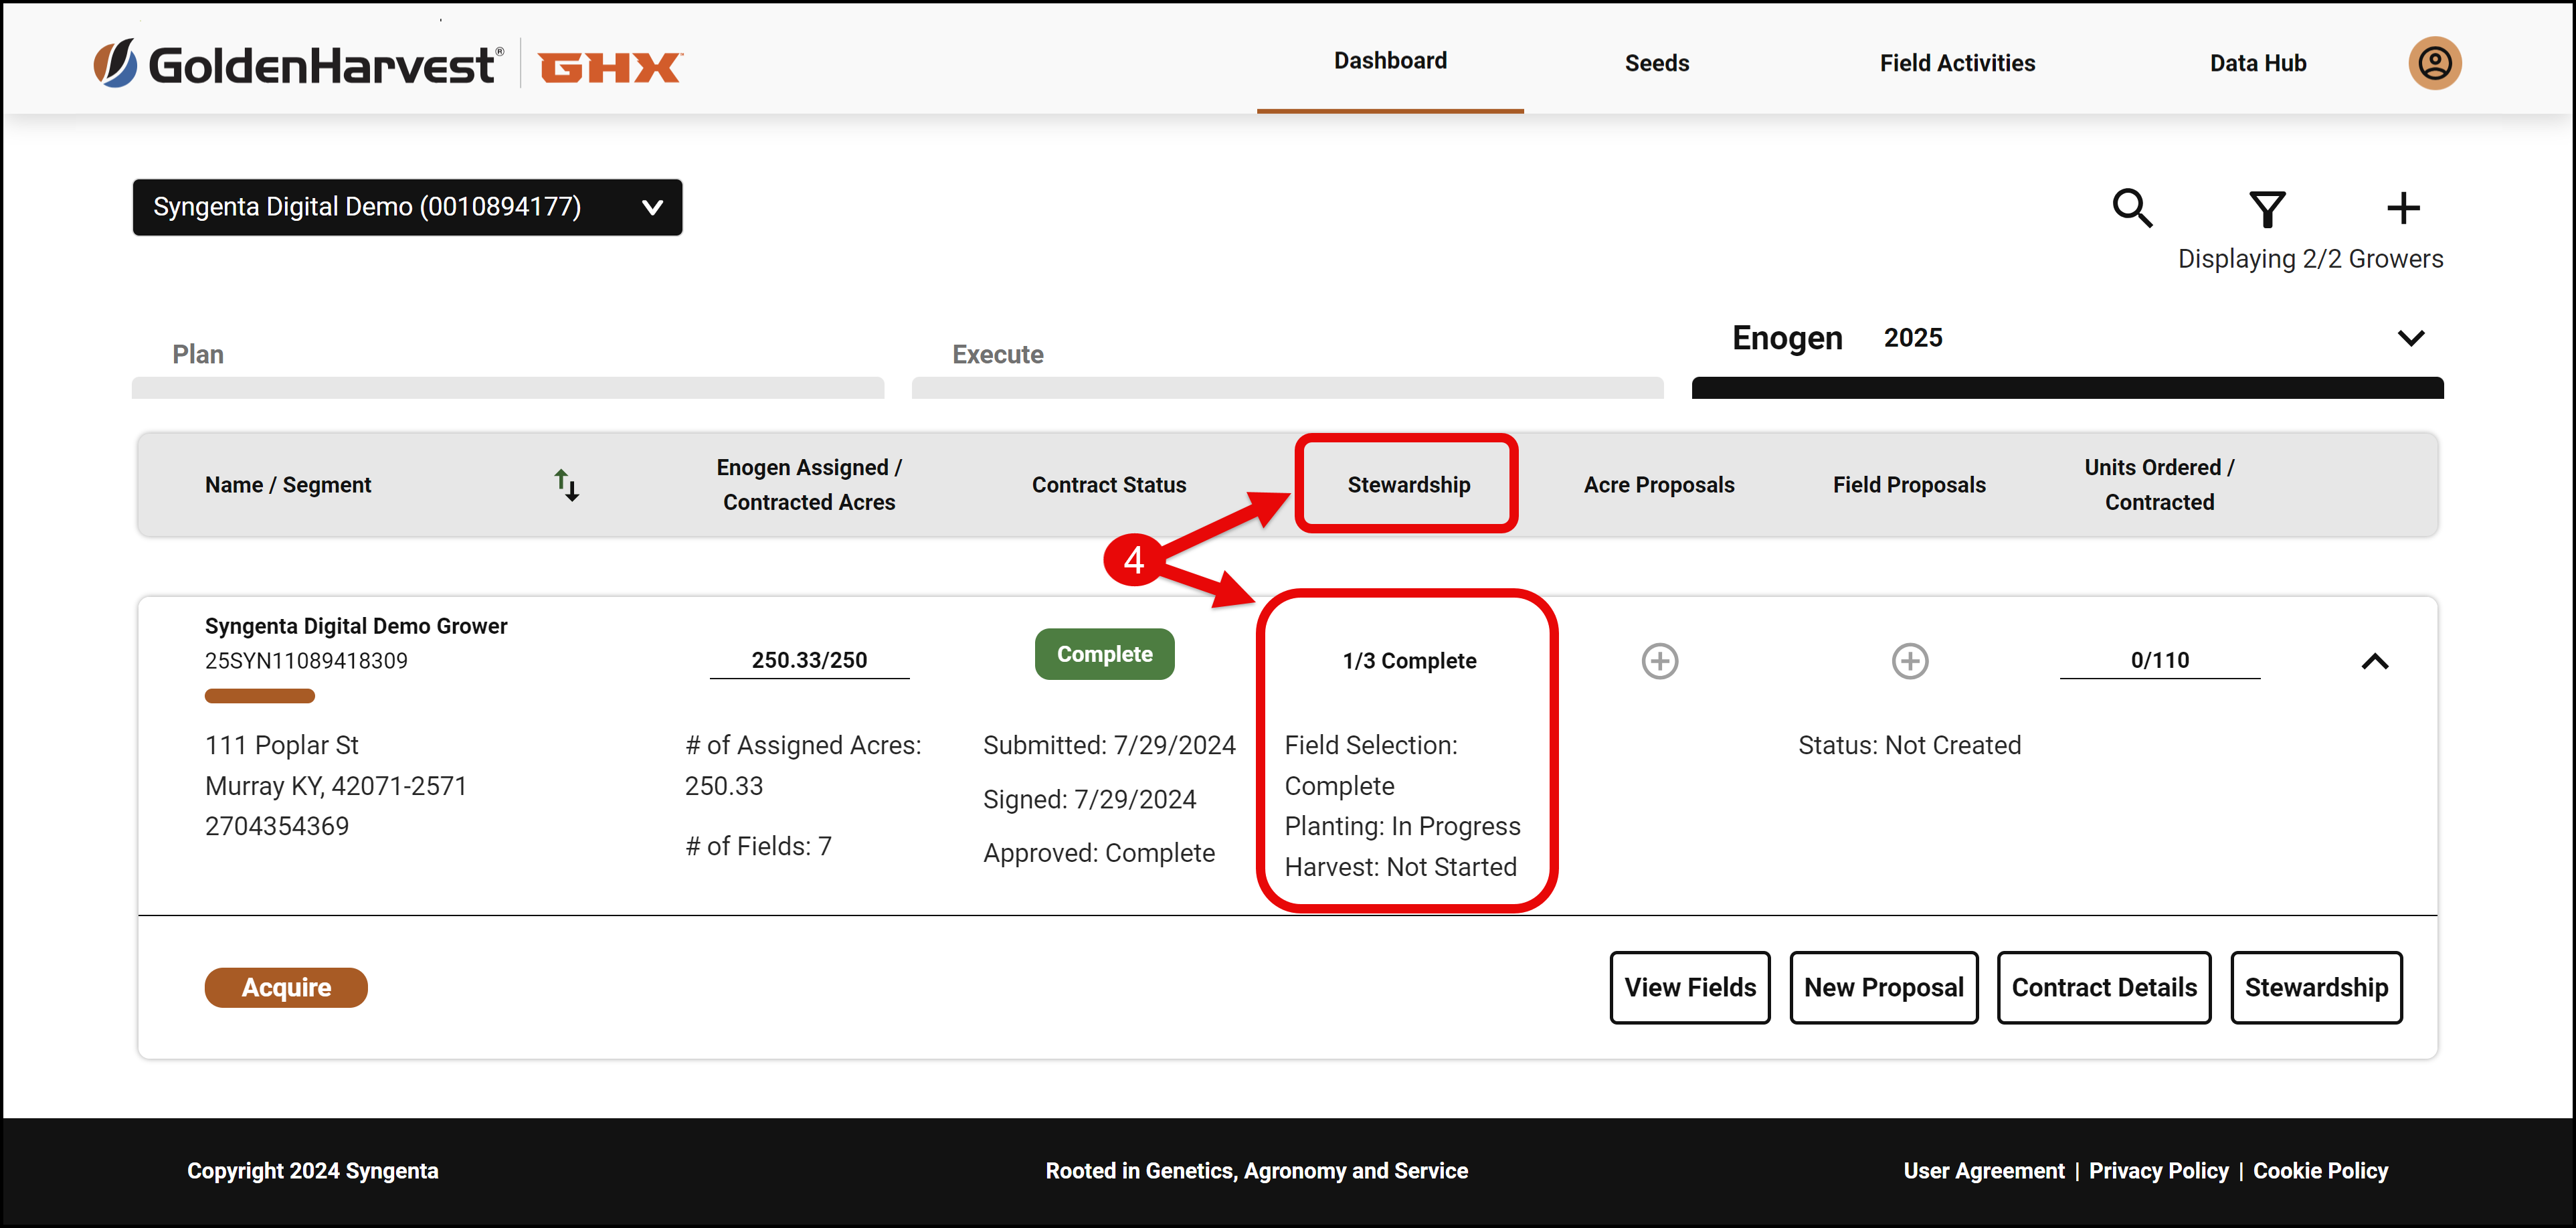Viewport: 2576px width, 1228px height.
Task: Switch to the Seeds tab
Action: coord(1657,63)
